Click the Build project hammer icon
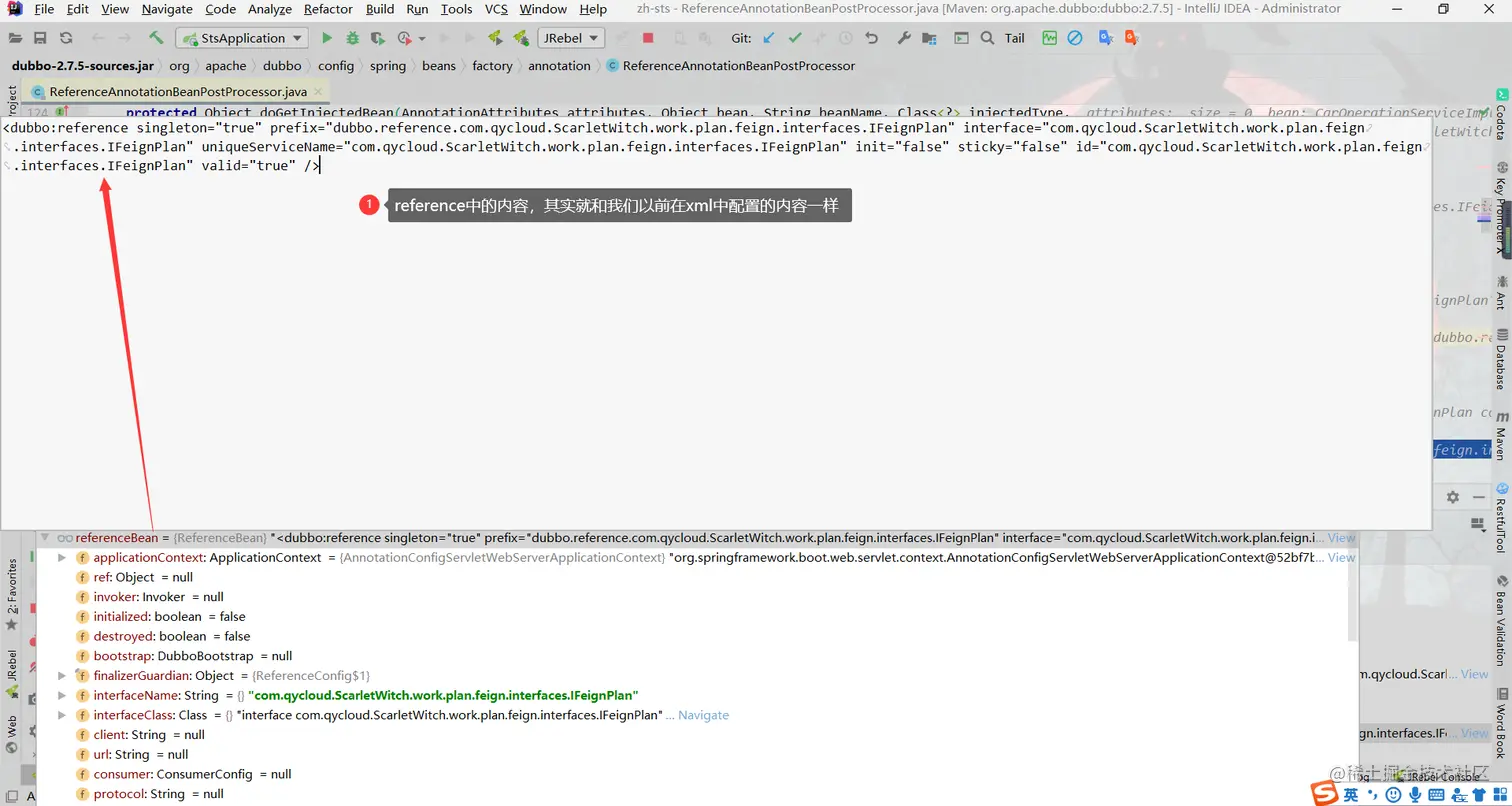This screenshot has height=806, width=1512. pyautogui.click(x=156, y=38)
